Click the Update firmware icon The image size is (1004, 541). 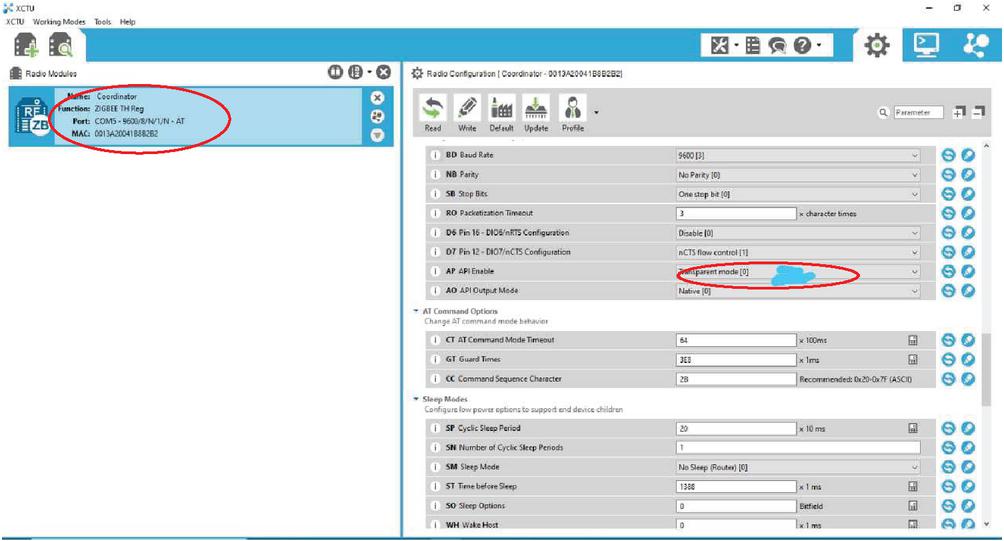tap(535, 113)
